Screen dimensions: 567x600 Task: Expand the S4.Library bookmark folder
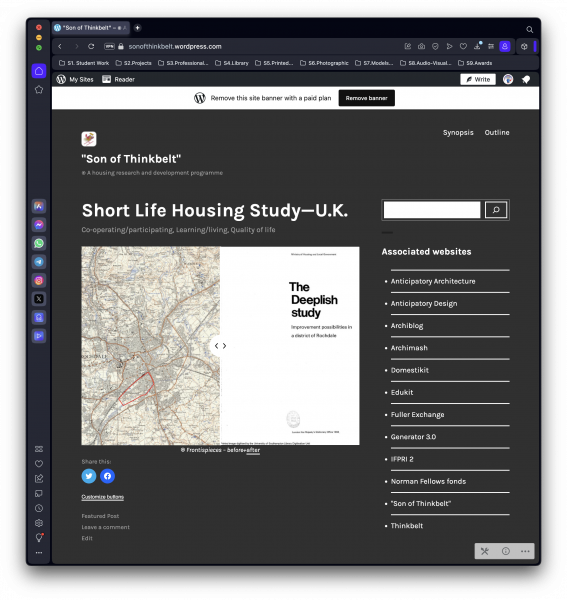[x=232, y=63]
